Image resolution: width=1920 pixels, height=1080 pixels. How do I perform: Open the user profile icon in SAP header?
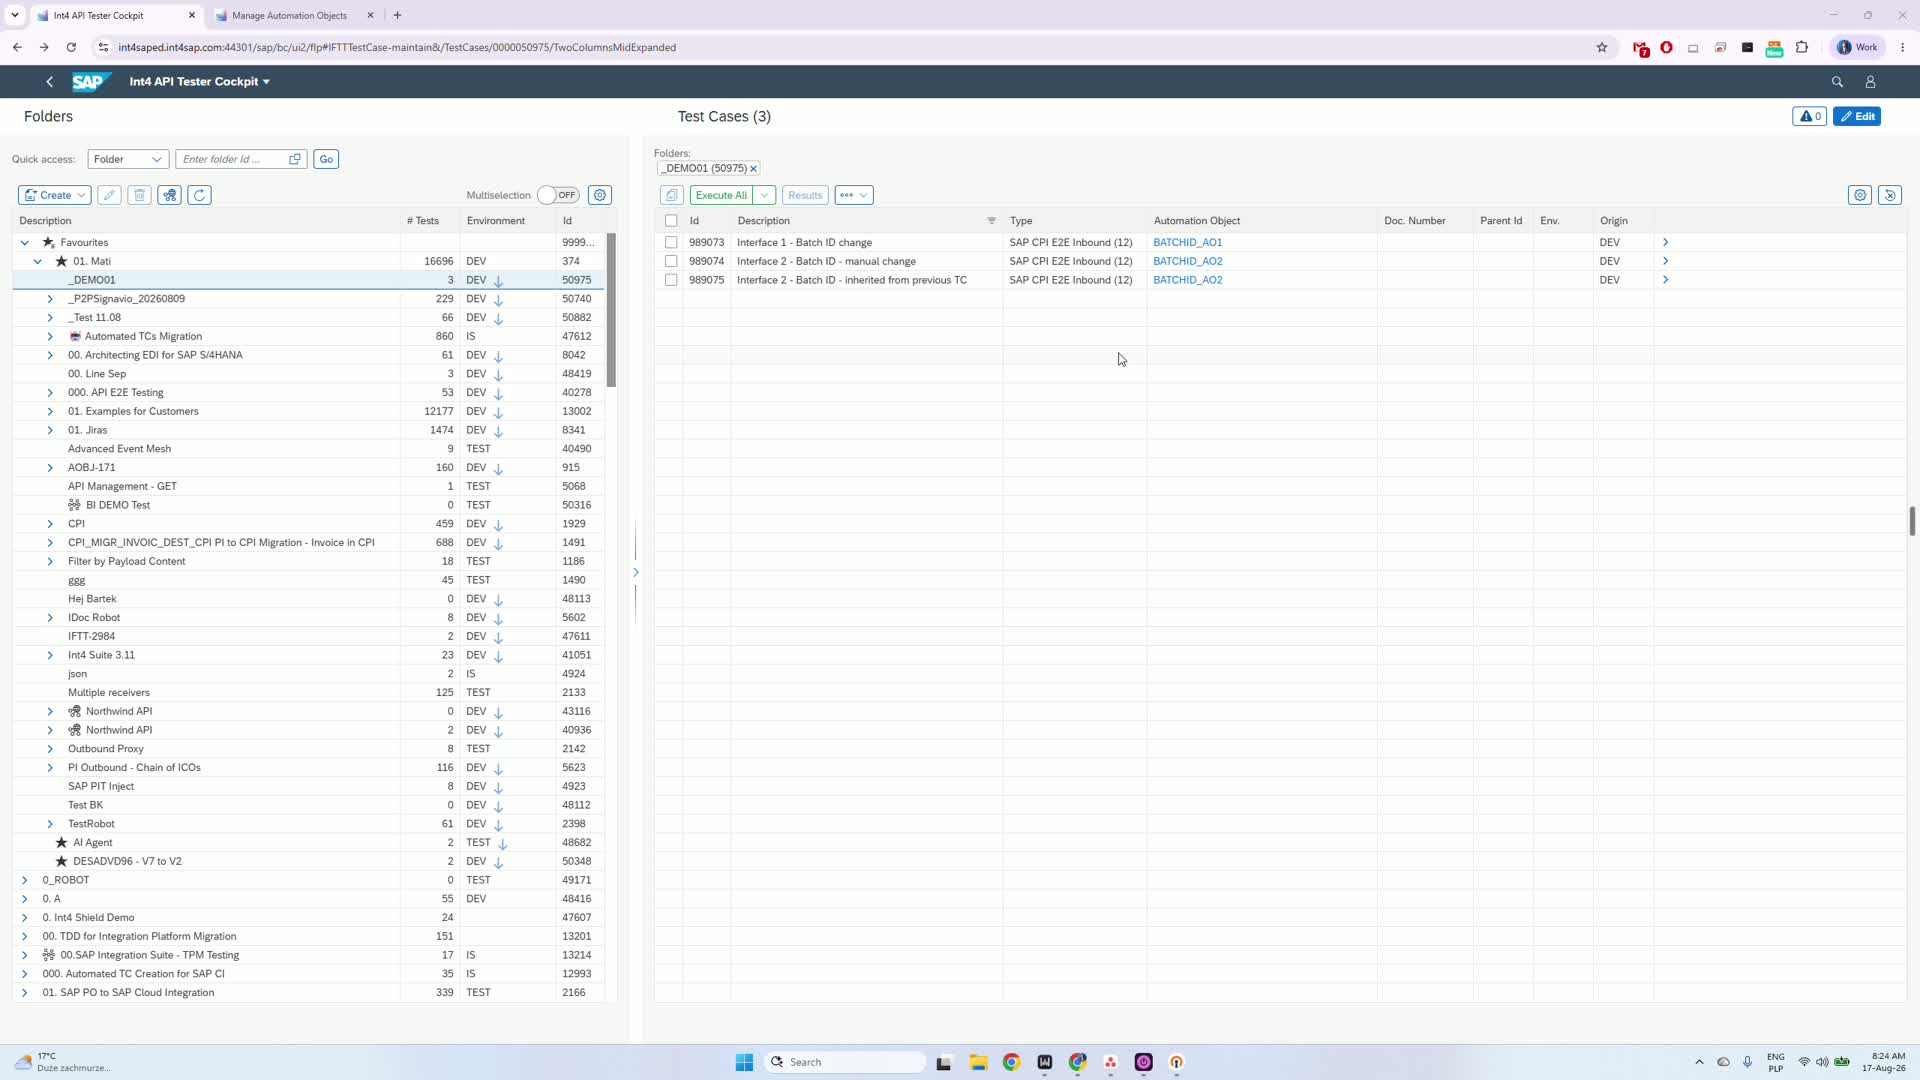1870,82
